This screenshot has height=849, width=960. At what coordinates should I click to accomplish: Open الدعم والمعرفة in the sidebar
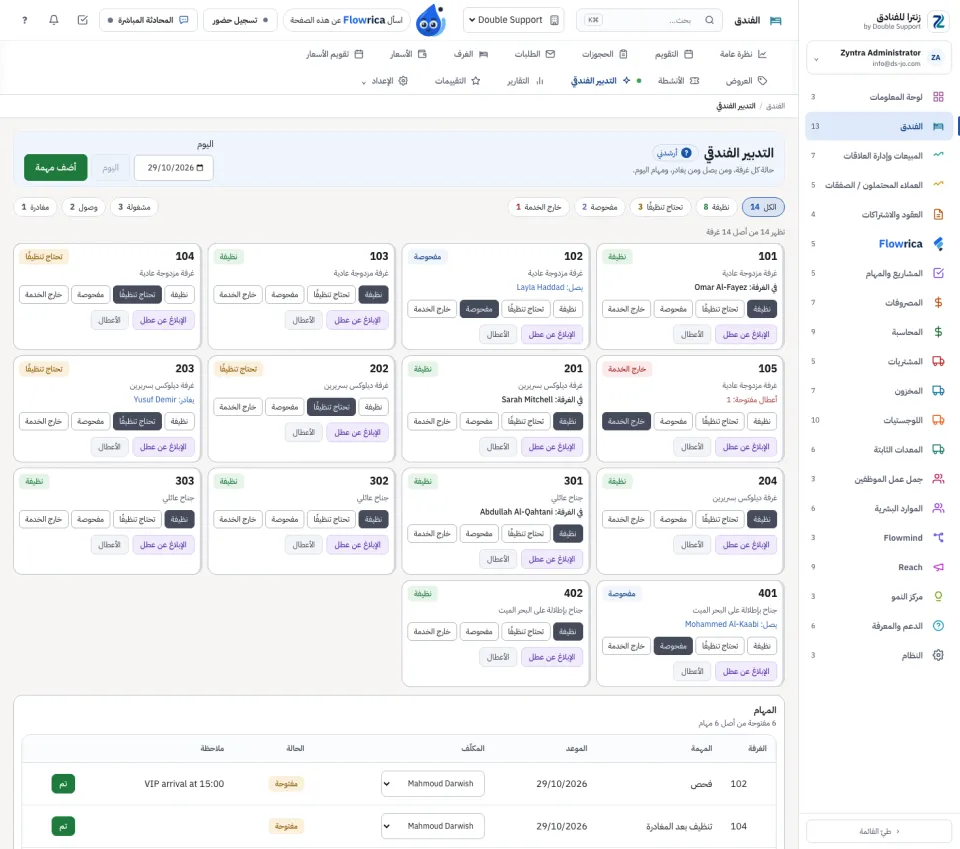click(879, 626)
